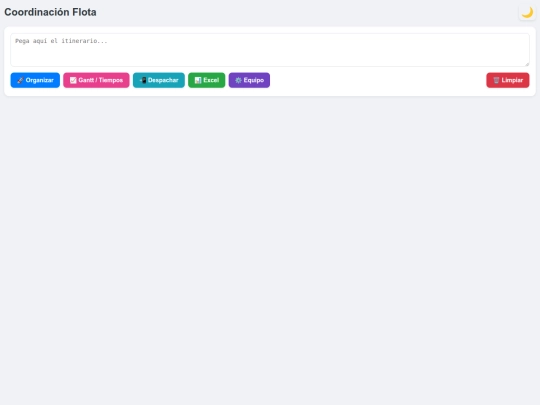
Task: Click the textarea resize handle corner
Action: 527,64
